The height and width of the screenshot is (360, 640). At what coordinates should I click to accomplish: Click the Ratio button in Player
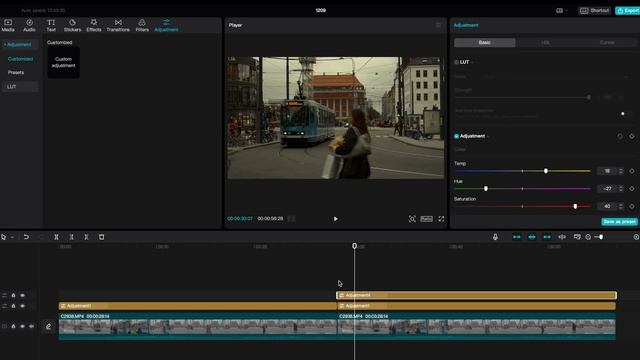(427, 219)
